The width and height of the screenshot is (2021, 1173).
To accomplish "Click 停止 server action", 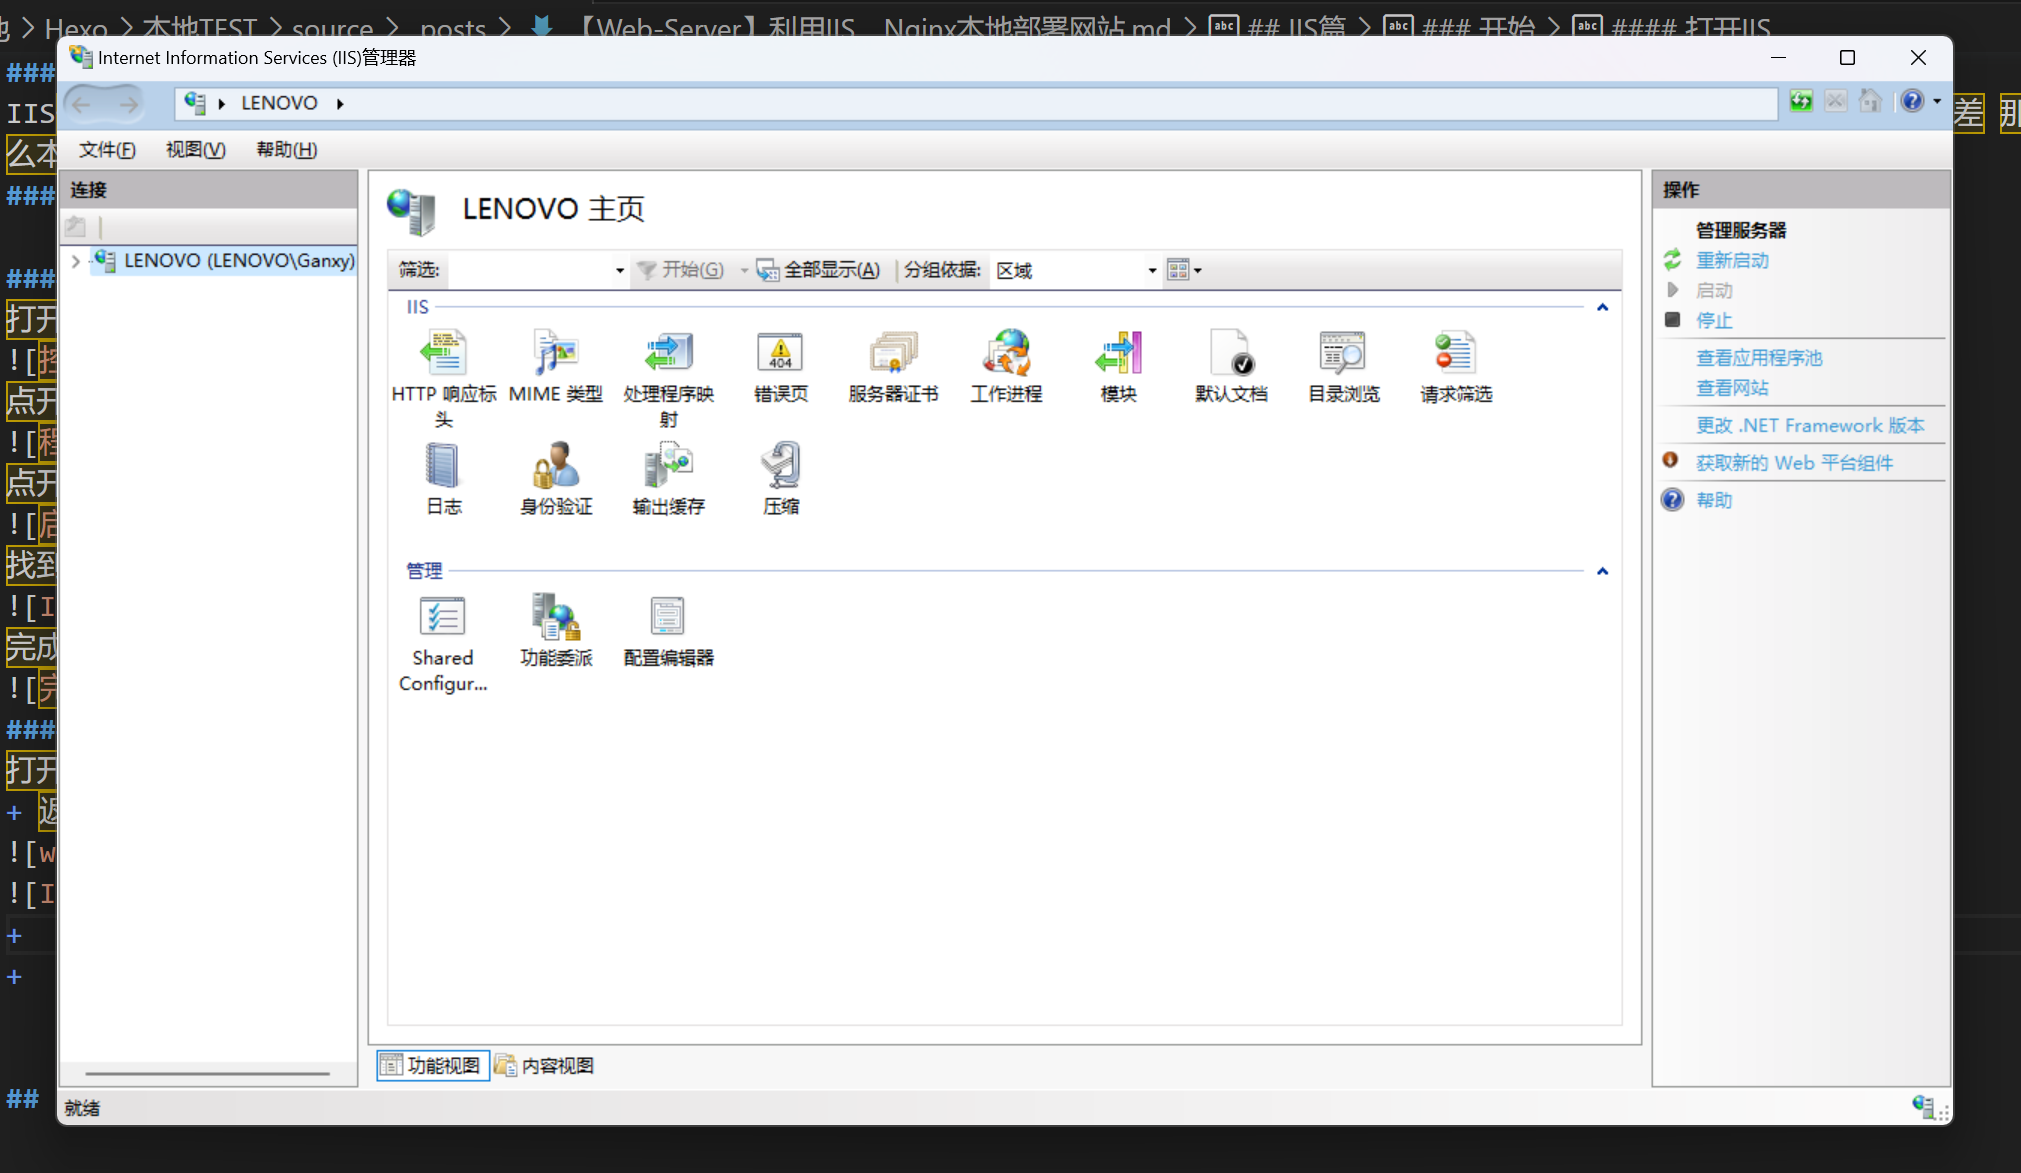I will (1714, 321).
